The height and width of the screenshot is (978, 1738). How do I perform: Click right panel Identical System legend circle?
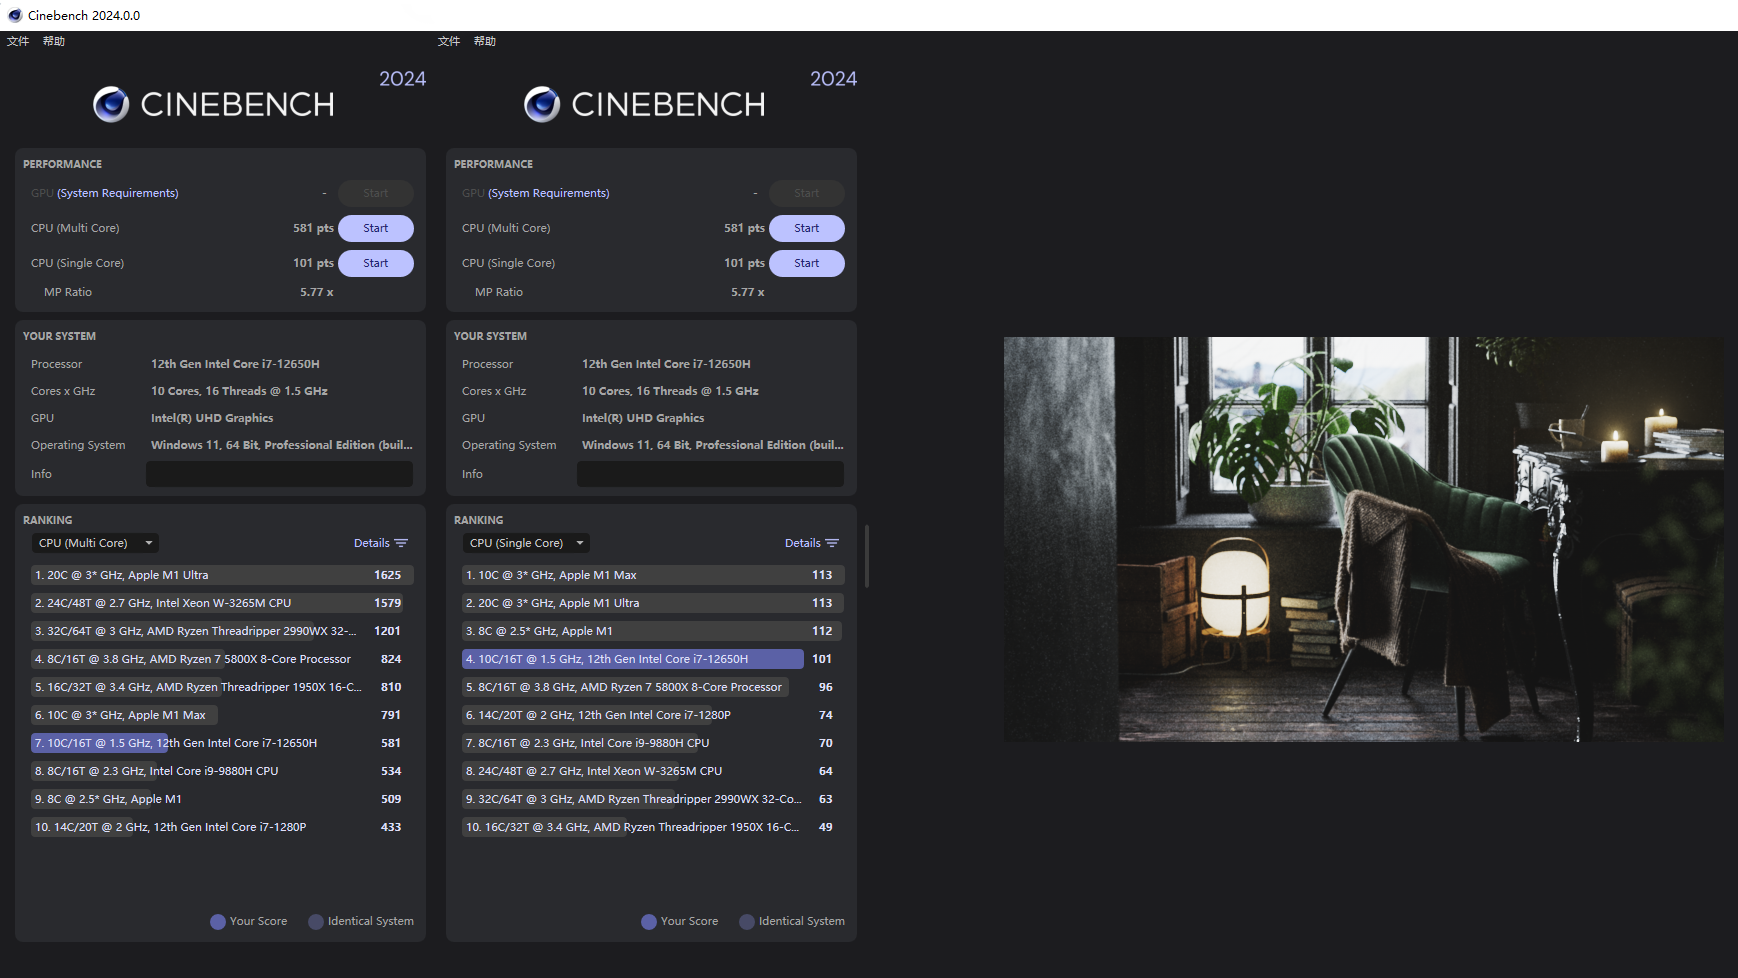pyautogui.click(x=747, y=922)
